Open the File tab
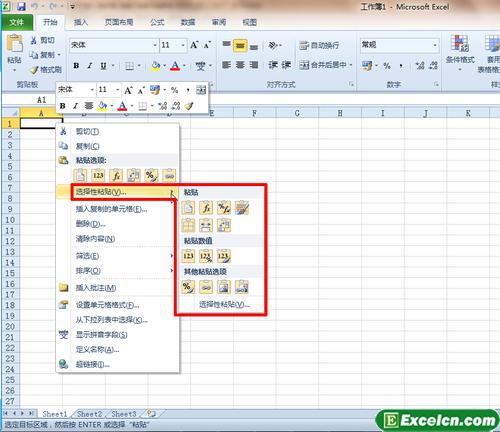Viewport: 500px width, 432px height. pos(17,22)
